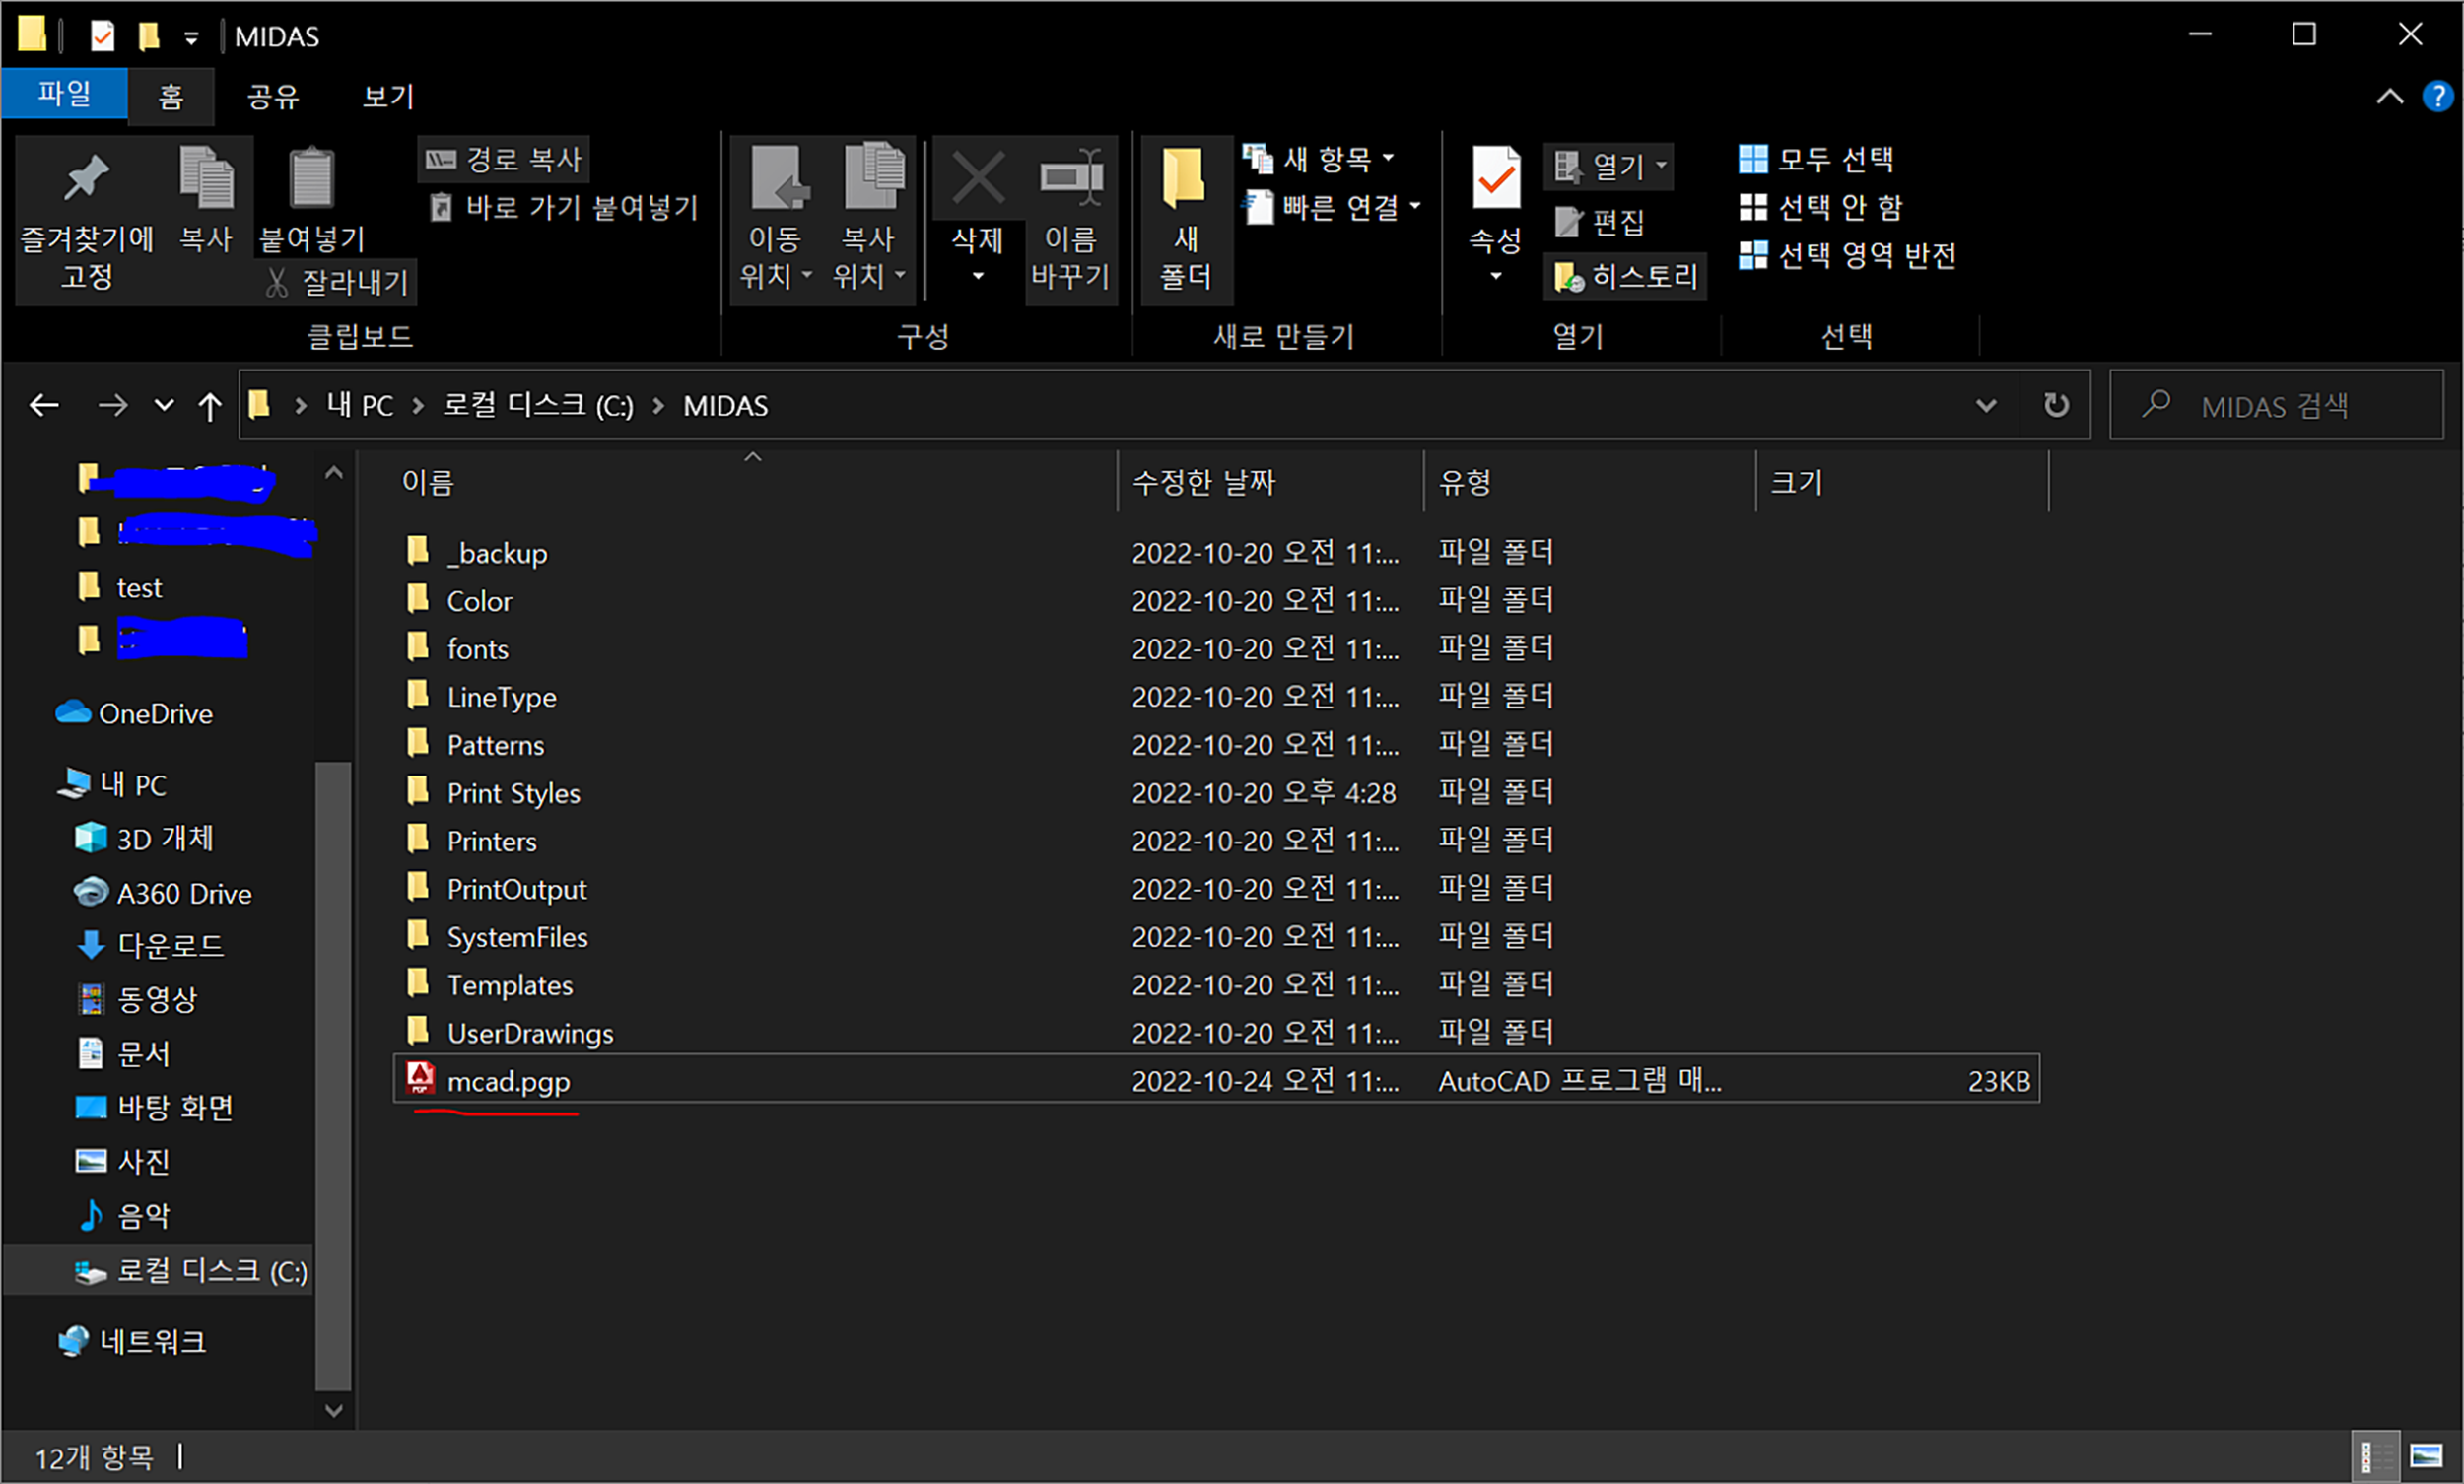
Task: Switch to View (보기) ribbon tab
Action: pos(389,96)
